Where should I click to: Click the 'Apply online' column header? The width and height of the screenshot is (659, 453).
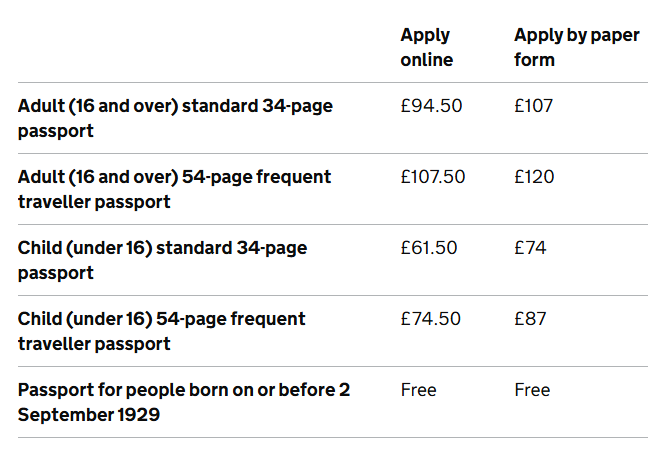pos(427,47)
